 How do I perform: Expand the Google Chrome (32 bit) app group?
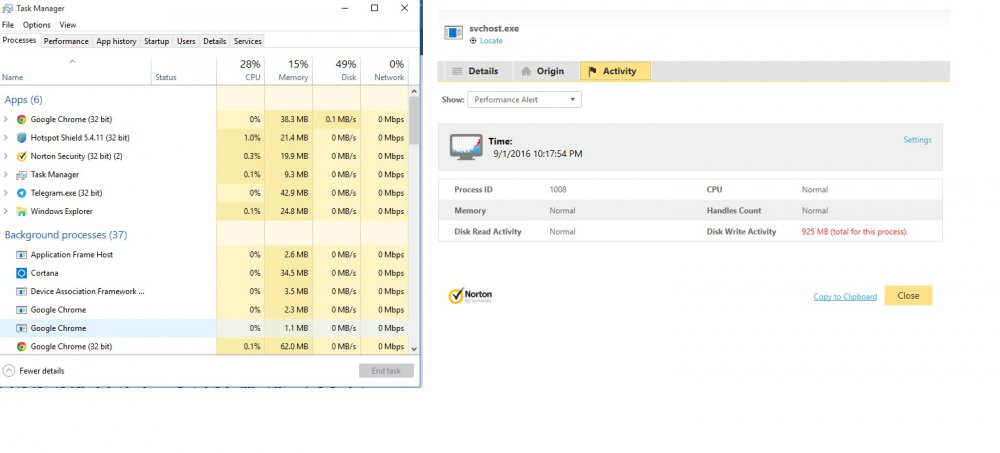(6, 119)
